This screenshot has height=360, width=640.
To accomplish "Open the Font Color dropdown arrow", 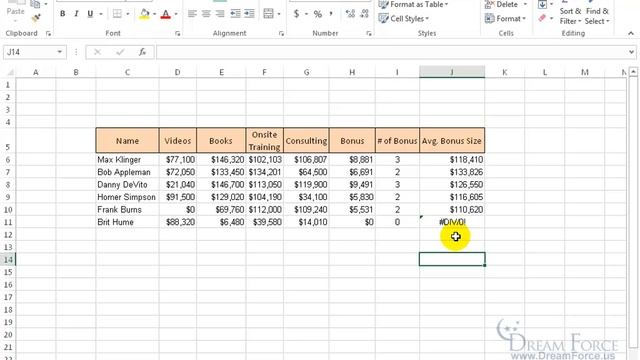I will 176,14.
